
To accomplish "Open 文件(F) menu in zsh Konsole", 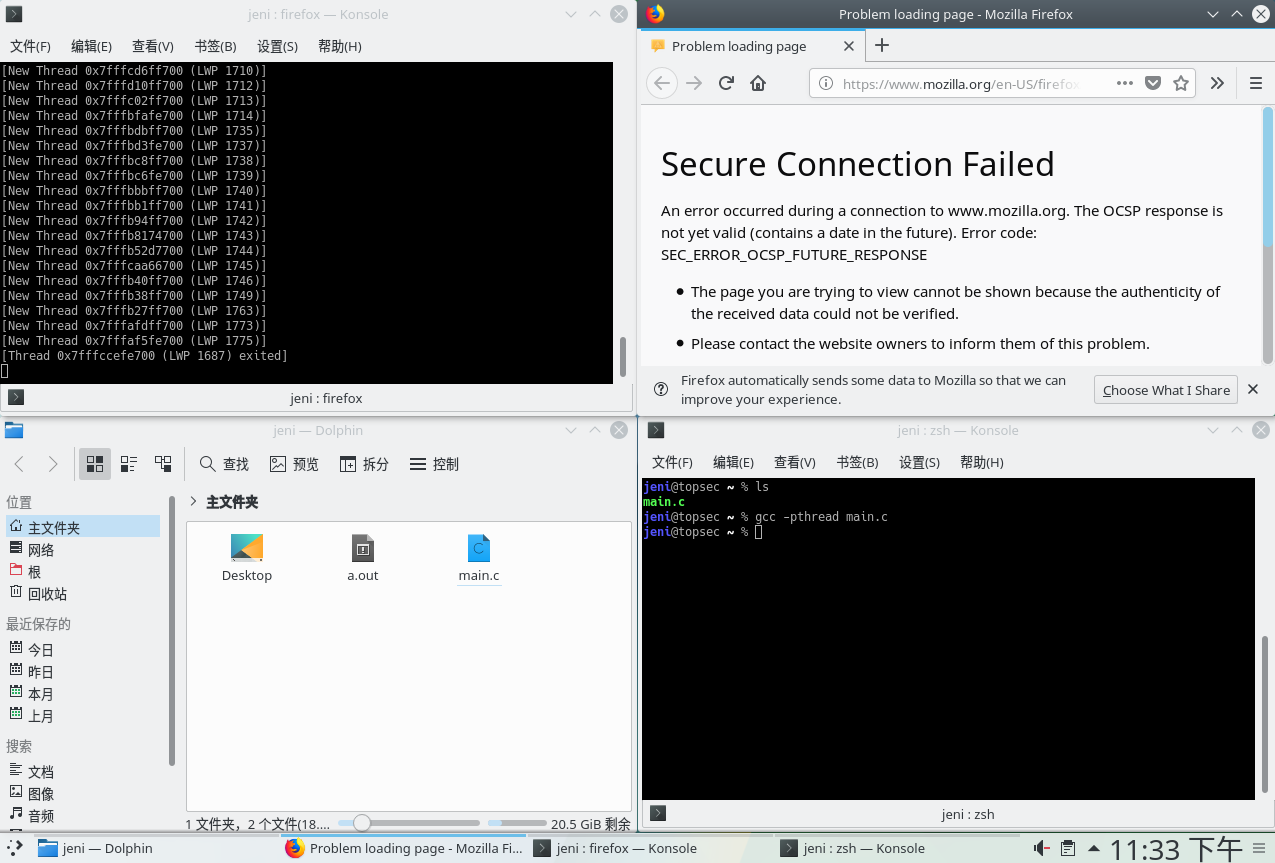I will [672, 462].
